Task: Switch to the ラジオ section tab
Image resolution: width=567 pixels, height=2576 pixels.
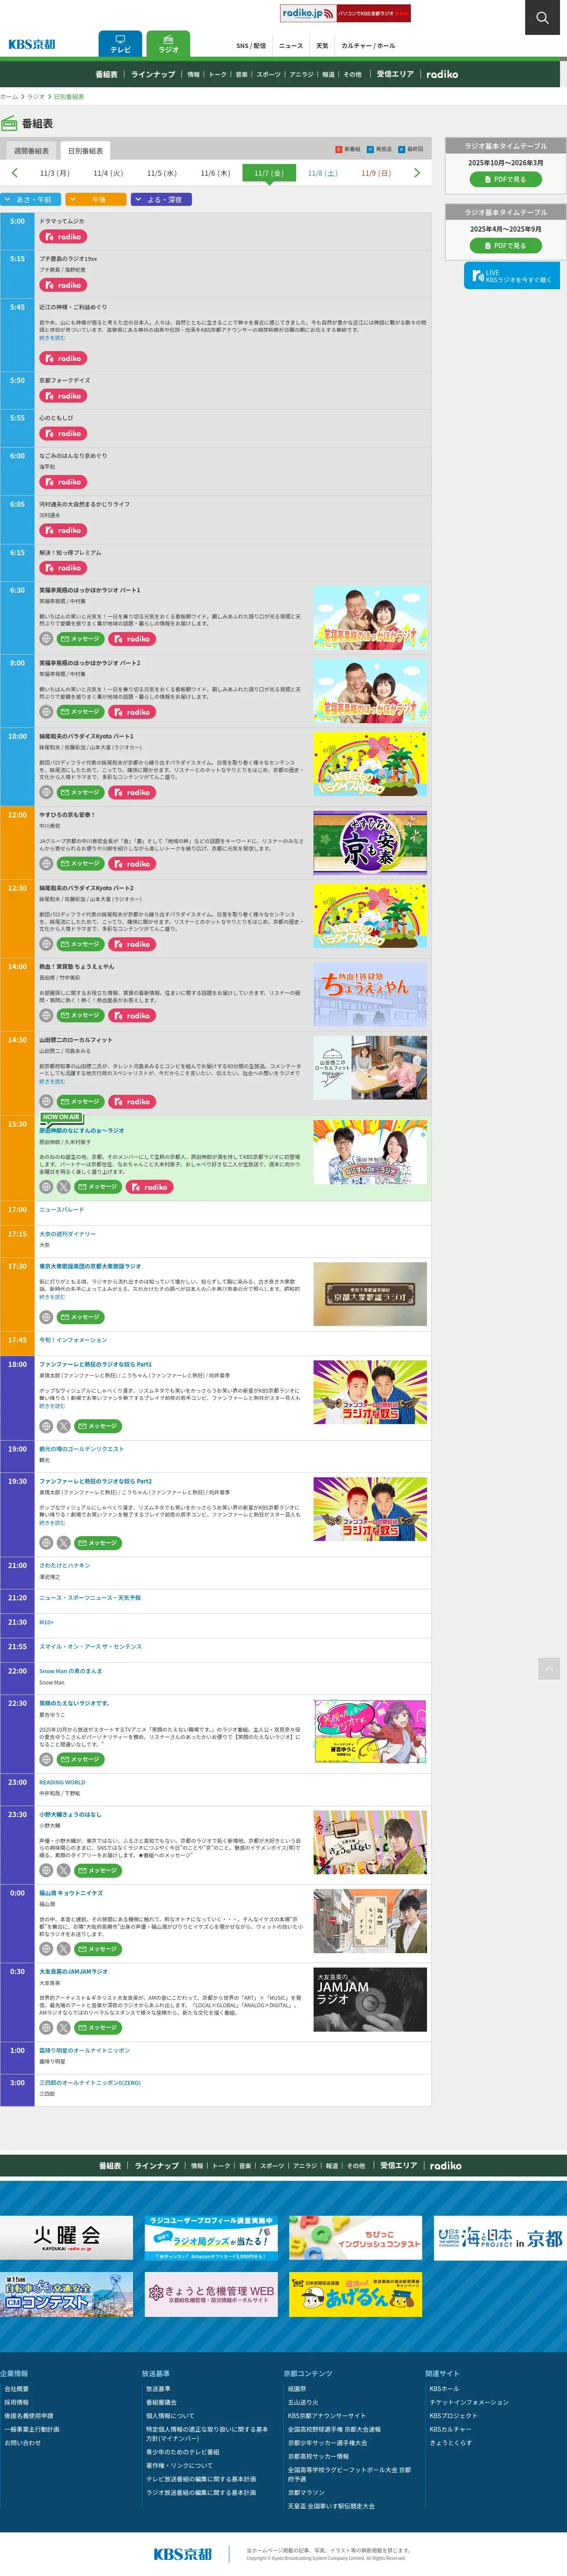Action: (168, 44)
